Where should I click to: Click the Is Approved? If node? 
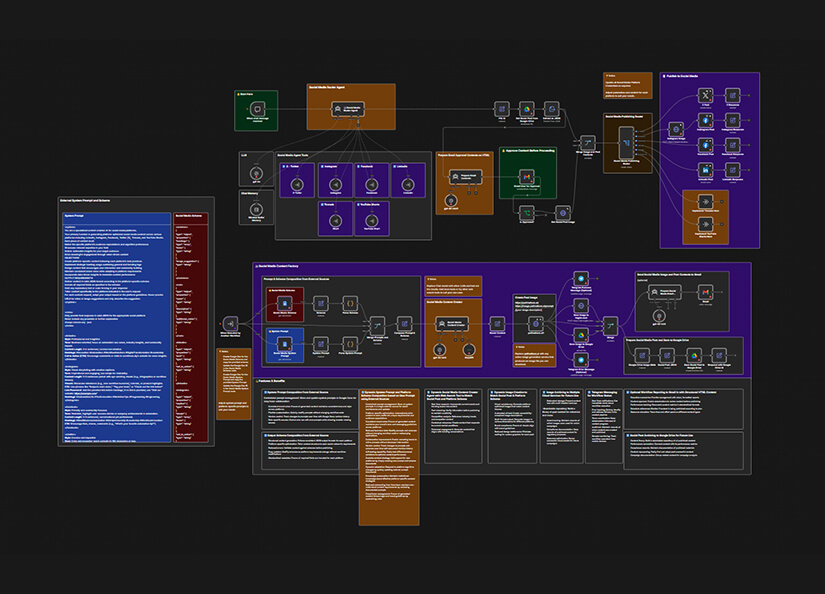[x=526, y=213]
